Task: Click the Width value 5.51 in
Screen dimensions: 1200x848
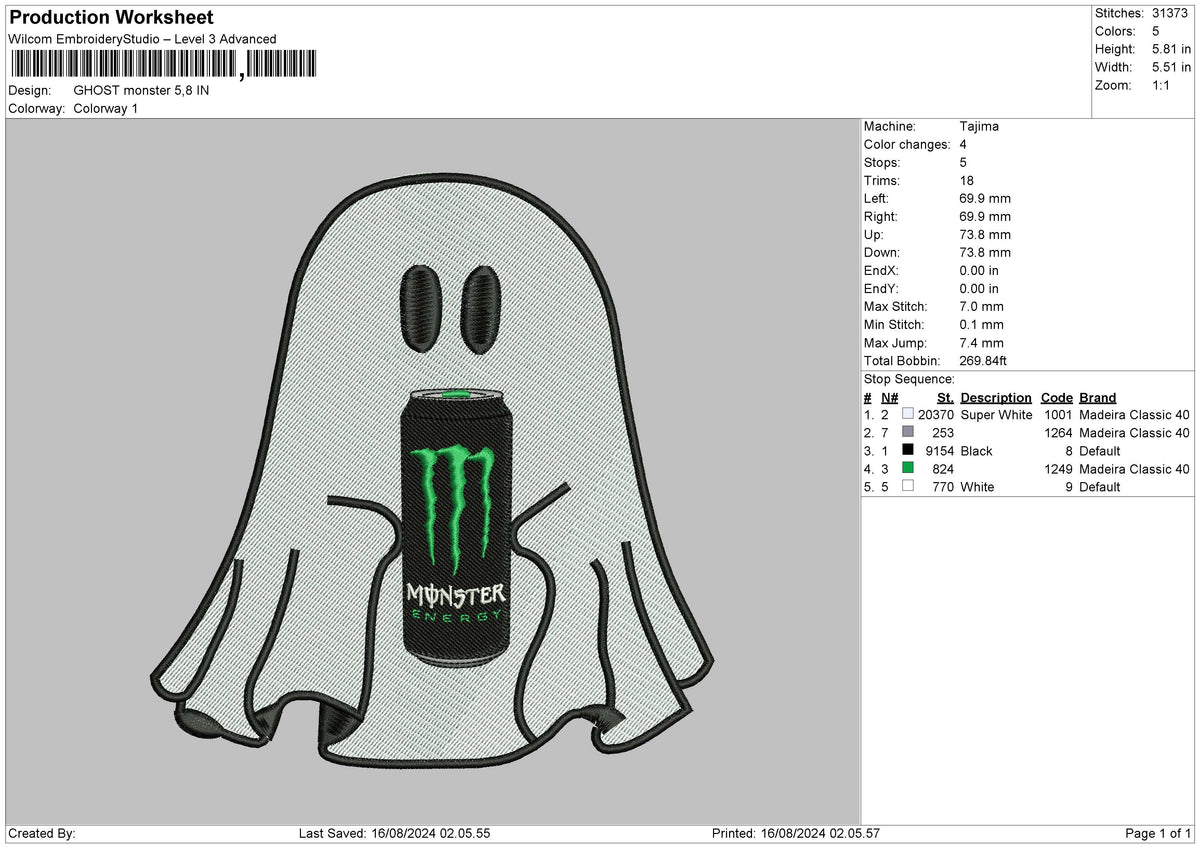Action: [1171, 67]
